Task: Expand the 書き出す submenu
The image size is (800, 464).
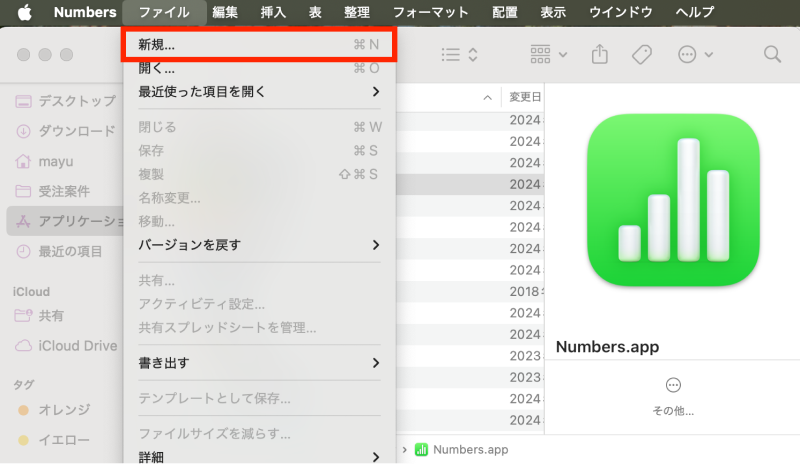Action: 259,363
